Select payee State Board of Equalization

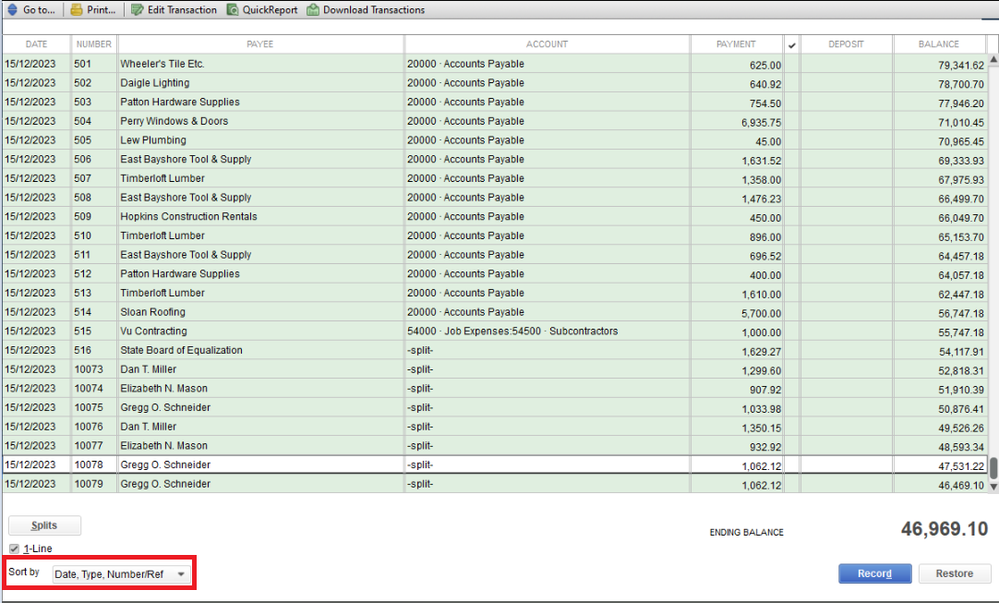pos(182,351)
